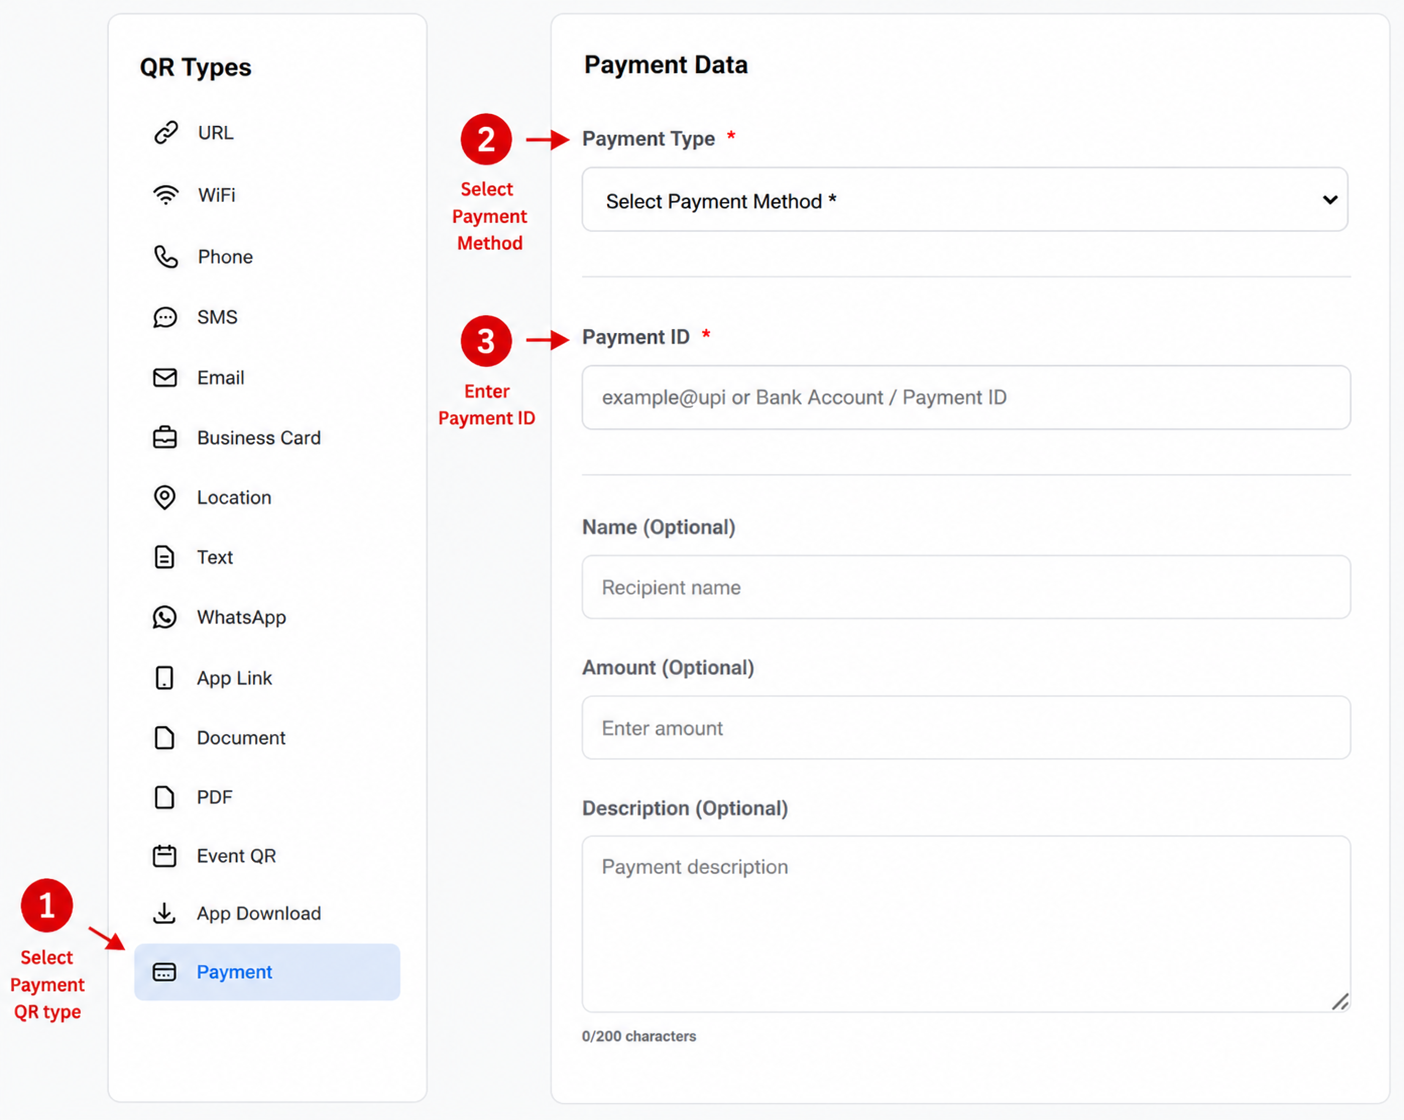
Task: Click the WhatsApp logo icon
Action: pos(165,617)
